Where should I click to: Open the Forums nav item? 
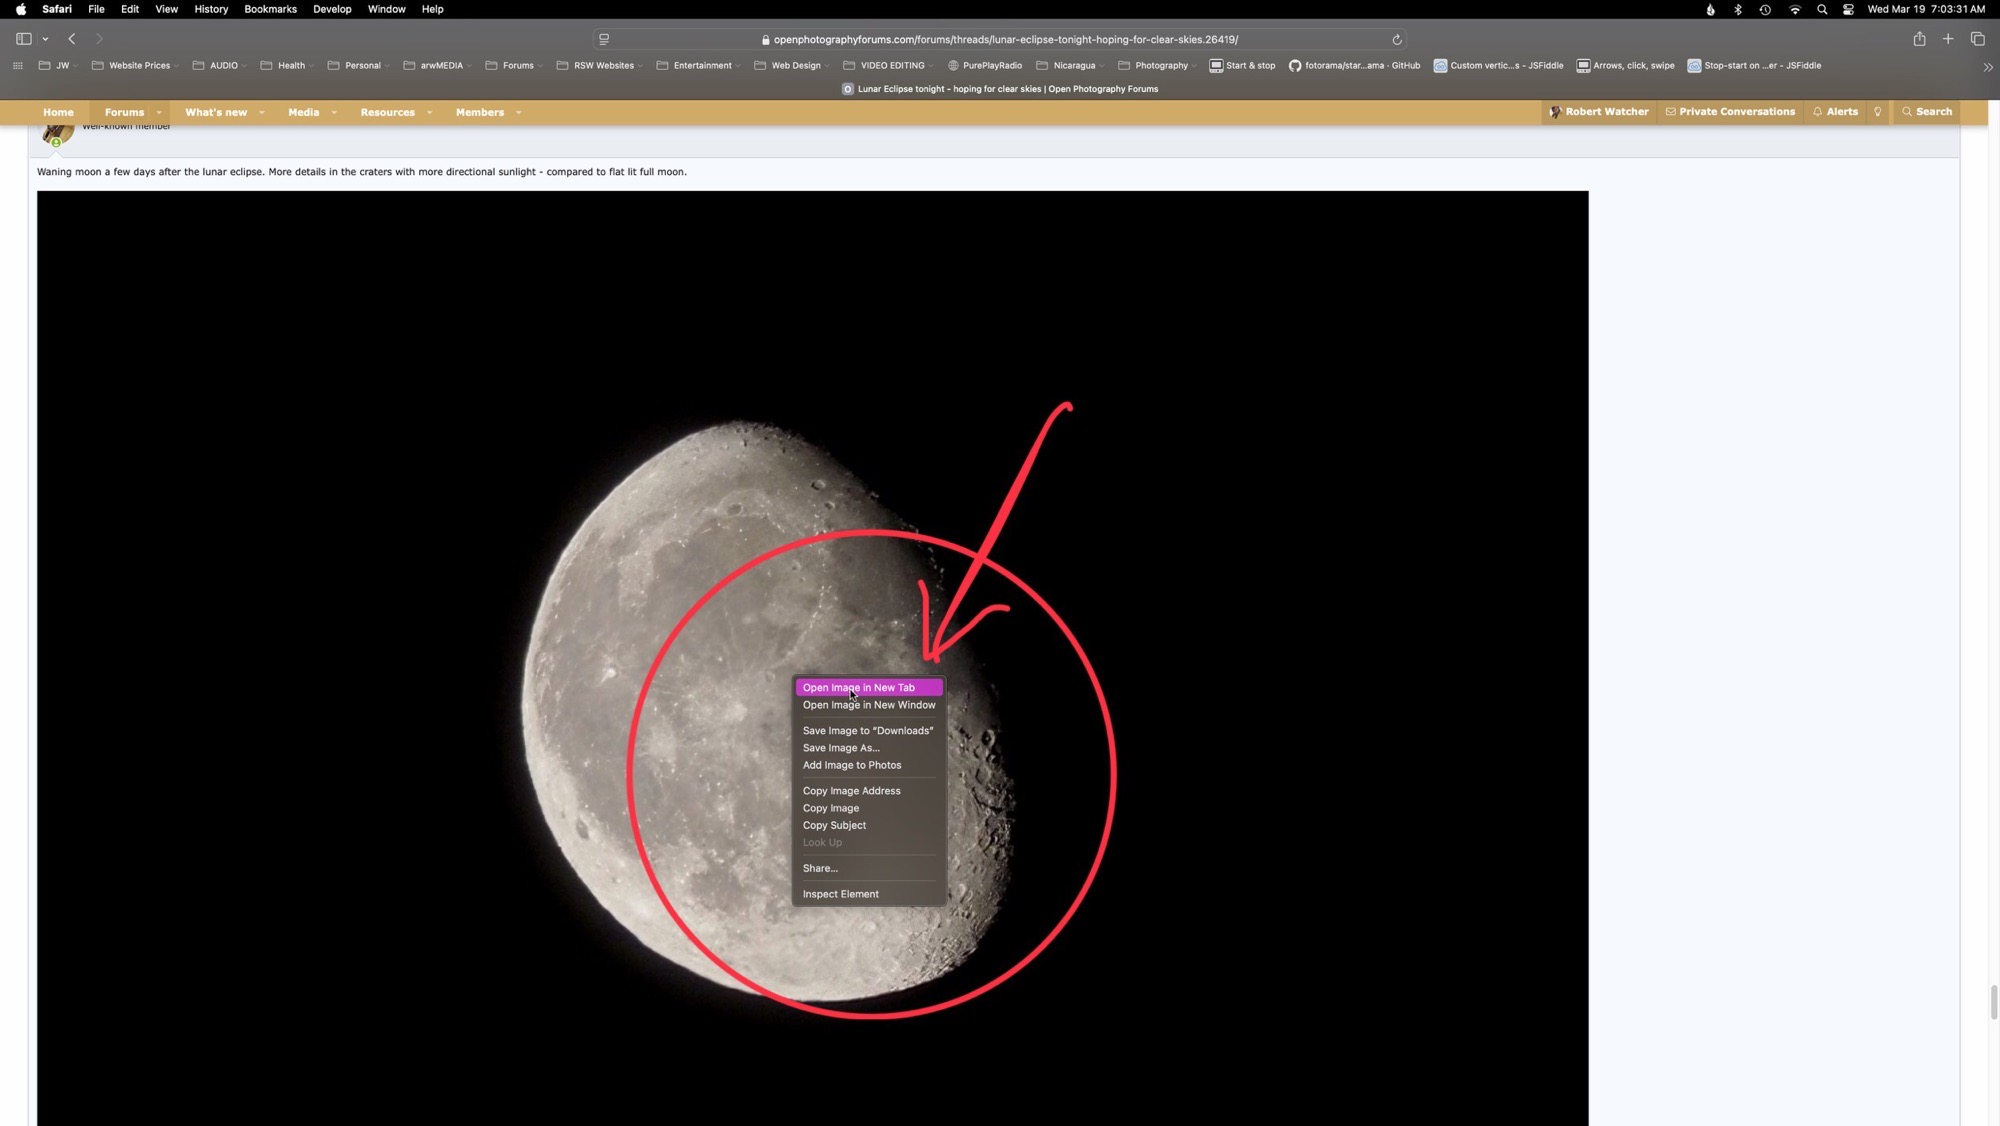[124, 112]
